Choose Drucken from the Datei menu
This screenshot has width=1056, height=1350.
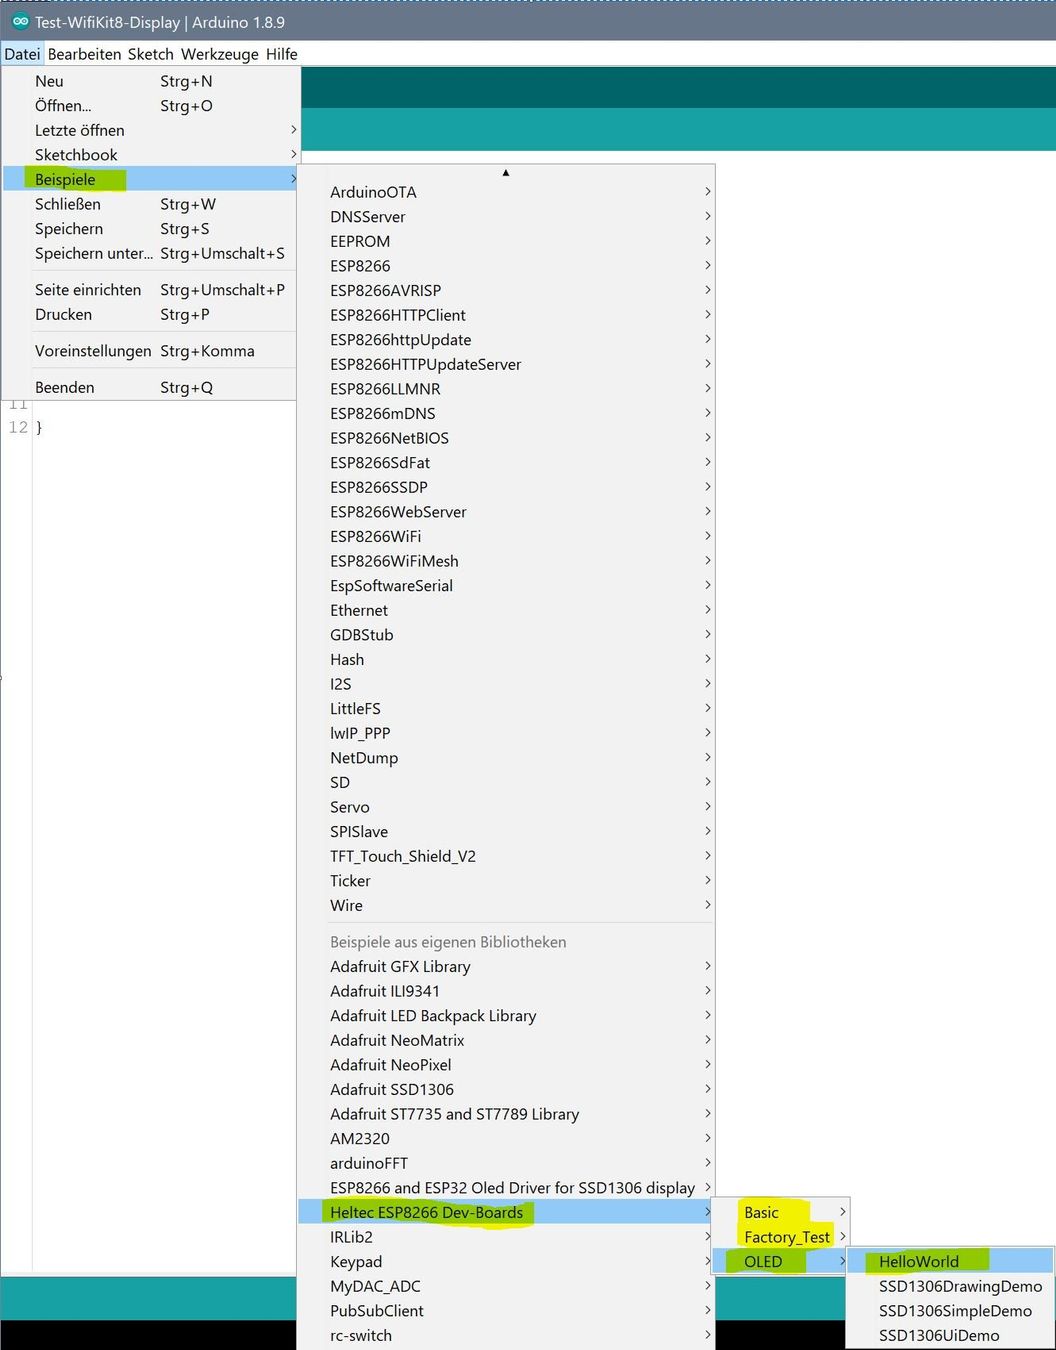150,314
